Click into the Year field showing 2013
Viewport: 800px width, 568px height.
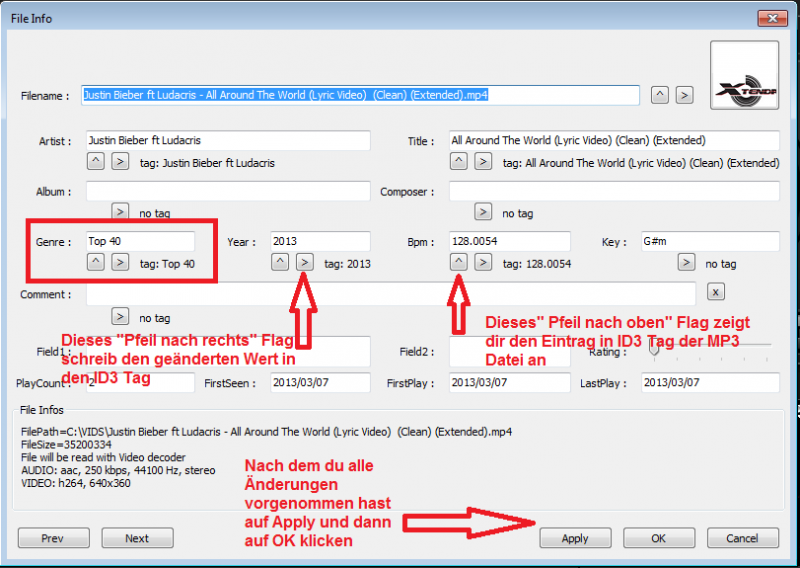tap(320, 241)
